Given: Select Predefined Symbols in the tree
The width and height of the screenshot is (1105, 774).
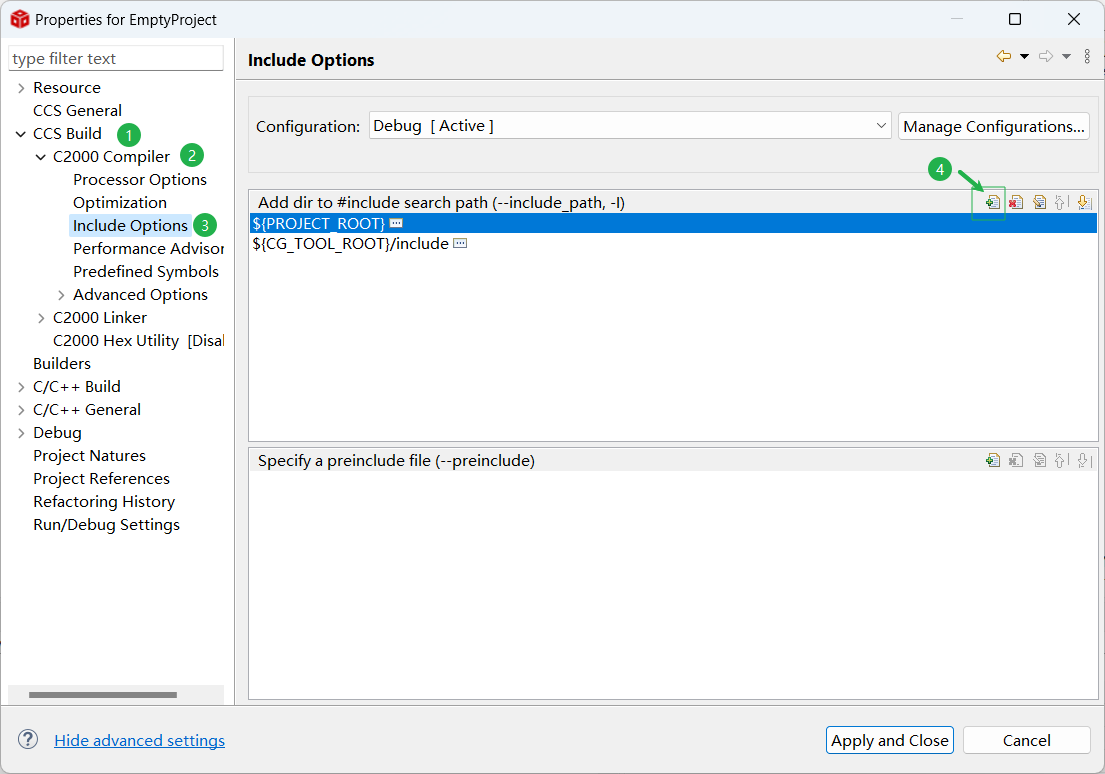Looking at the screenshot, I should [x=145, y=272].
